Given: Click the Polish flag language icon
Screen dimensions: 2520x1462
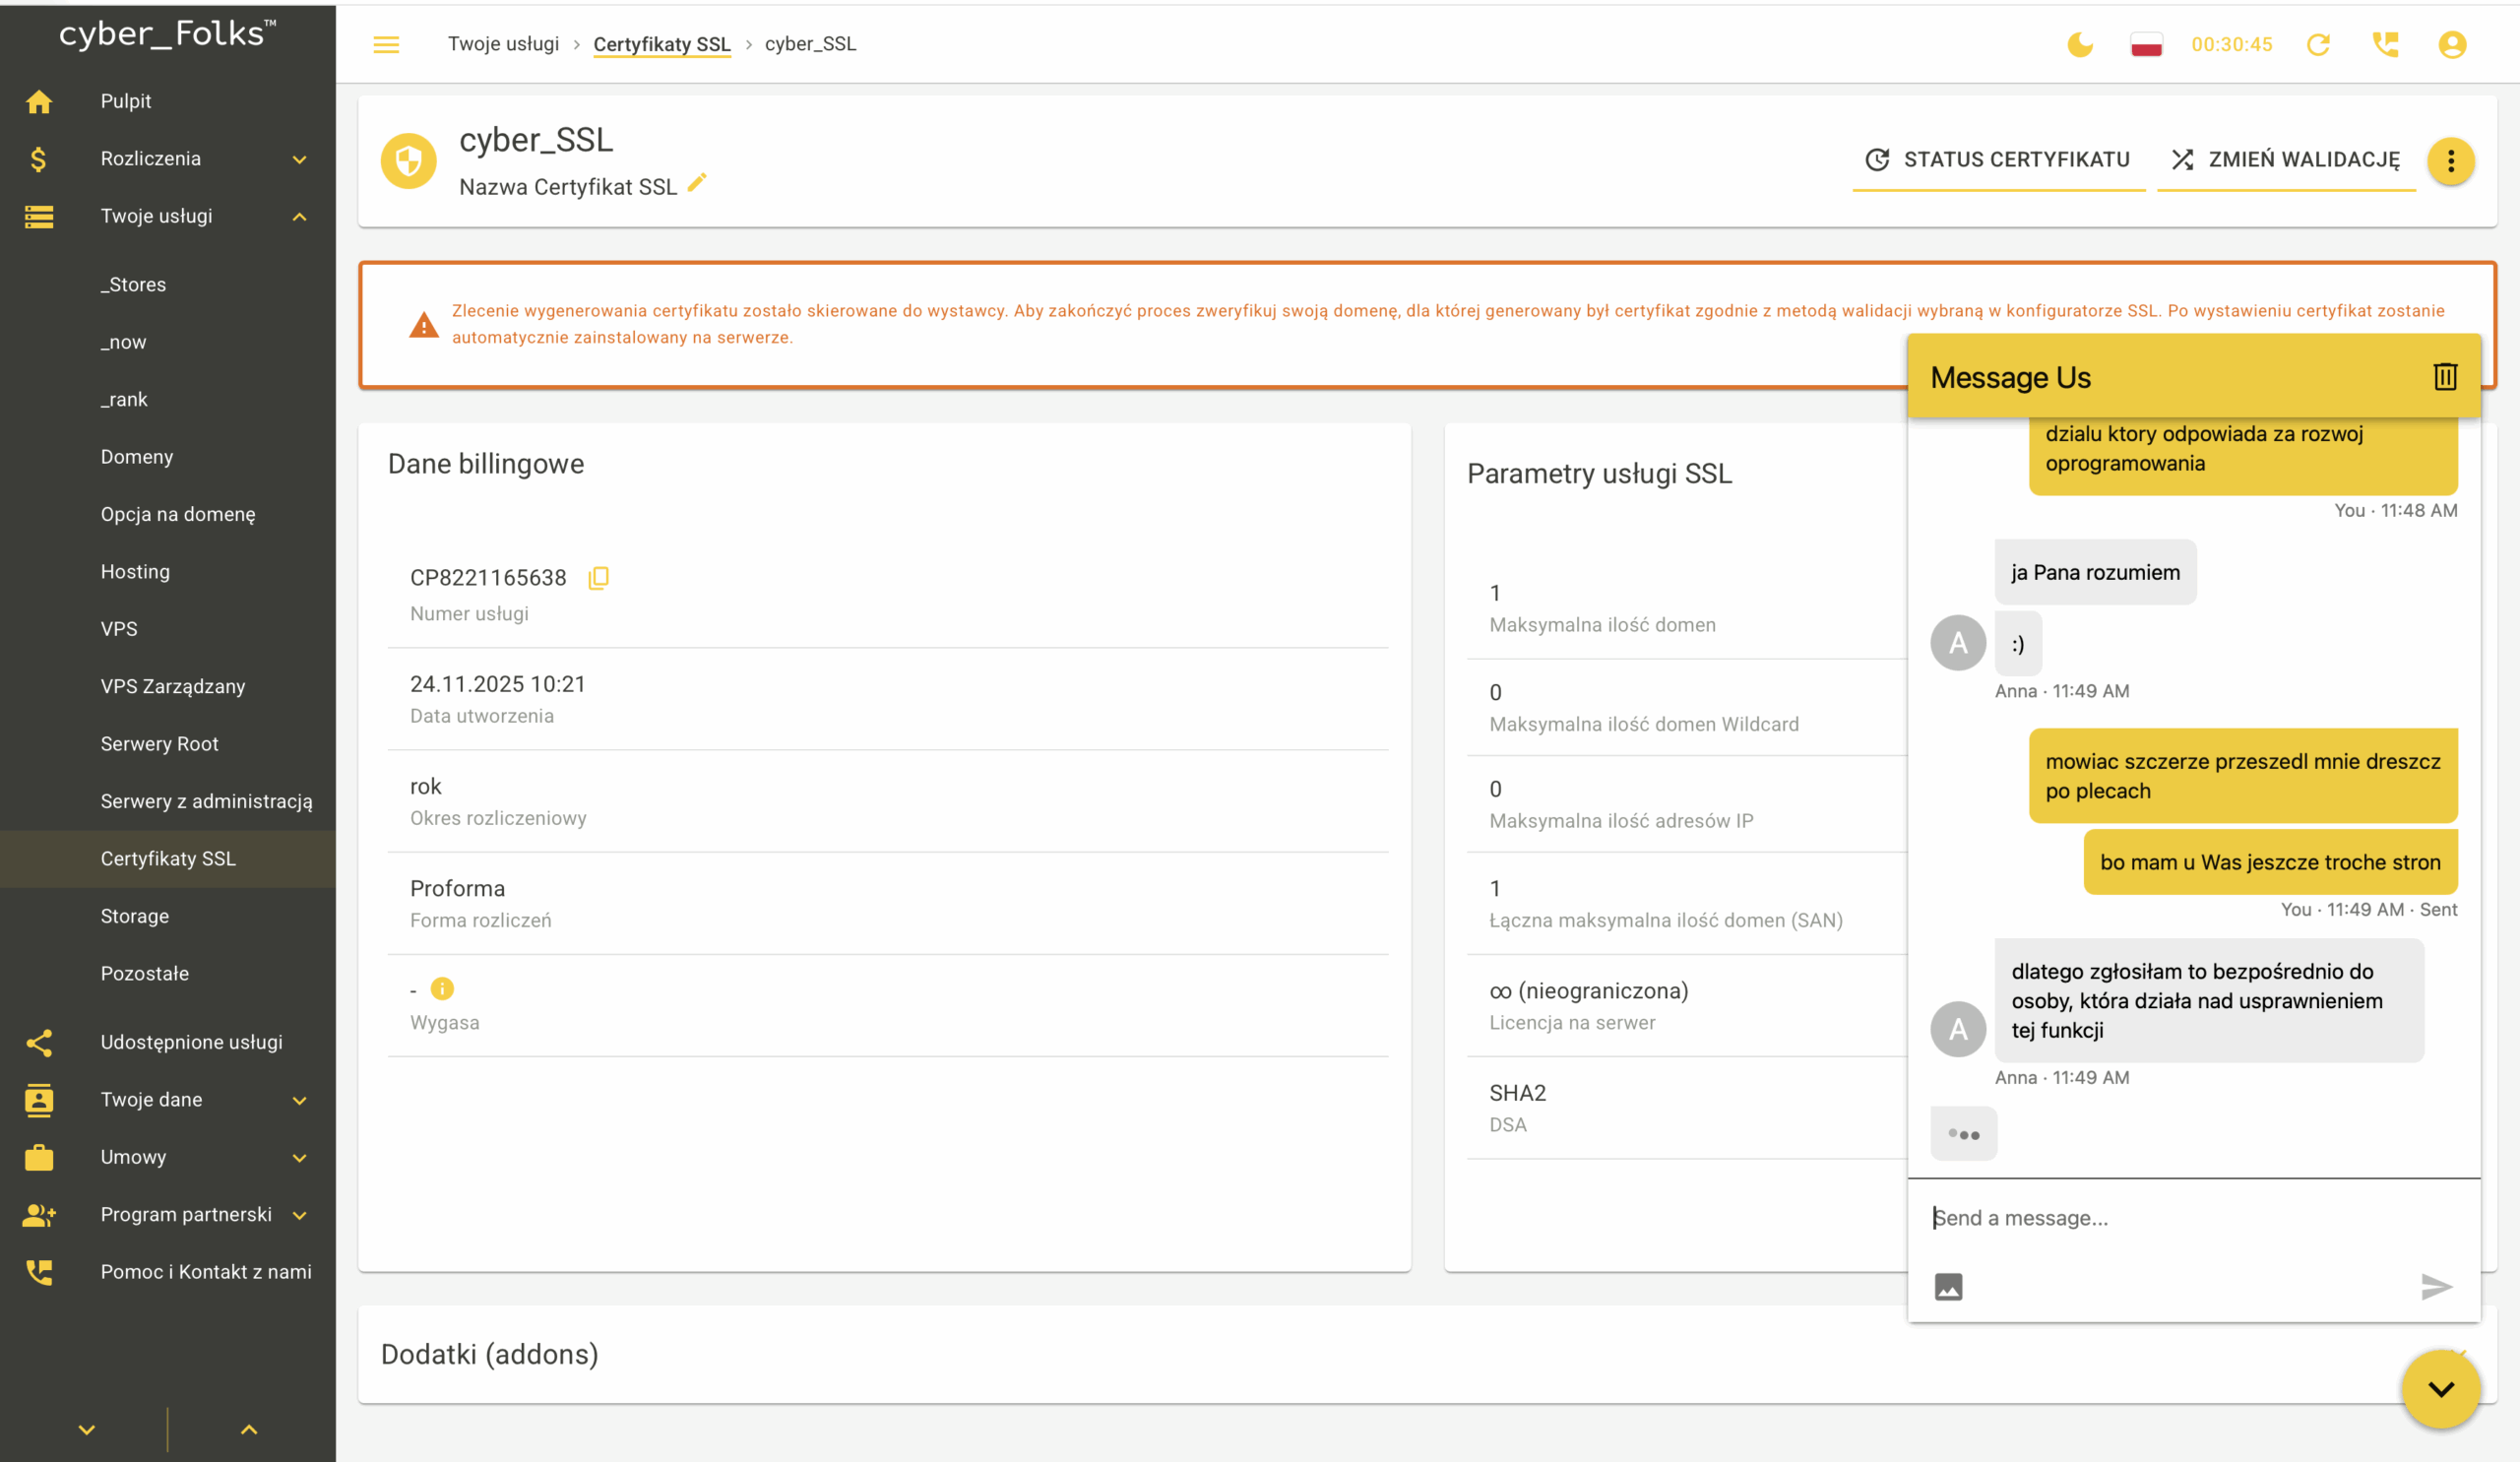Looking at the screenshot, I should [x=2146, y=44].
